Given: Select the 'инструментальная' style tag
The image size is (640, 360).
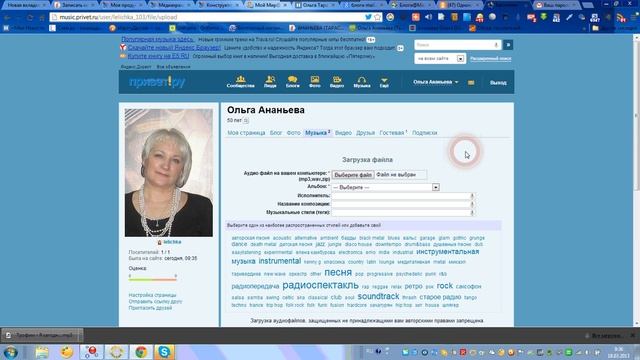Looking at the screenshot, I should (x=447, y=252).
